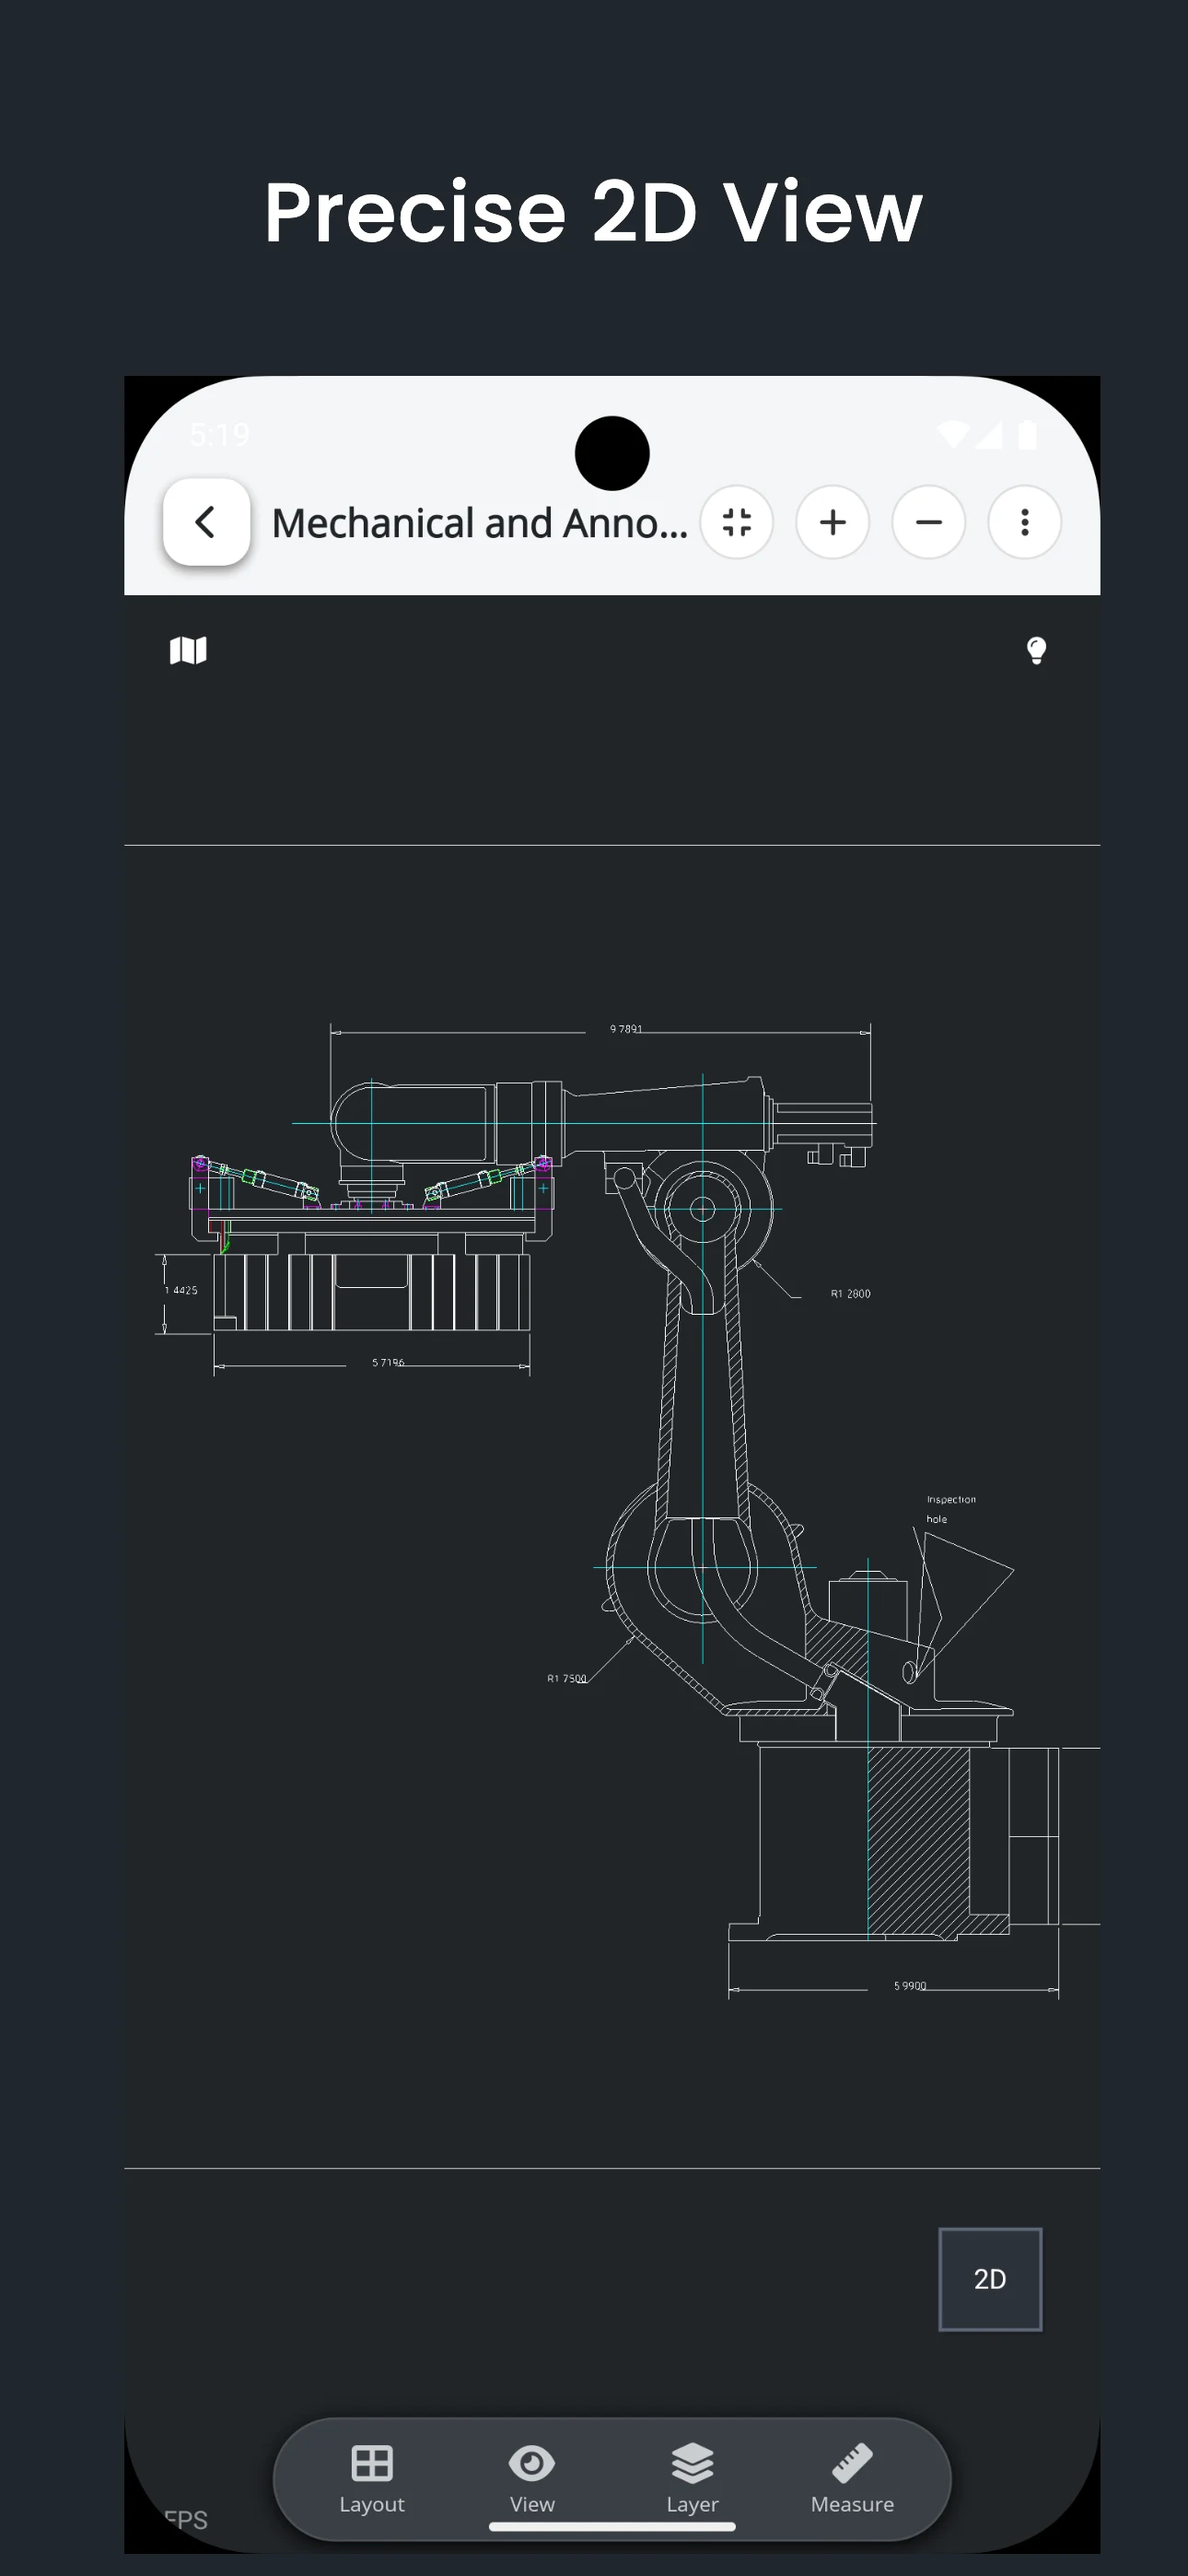This screenshot has width=1188, height=2576.
Task: Click the fit-to-screen collapse icon
Action: 737,522
